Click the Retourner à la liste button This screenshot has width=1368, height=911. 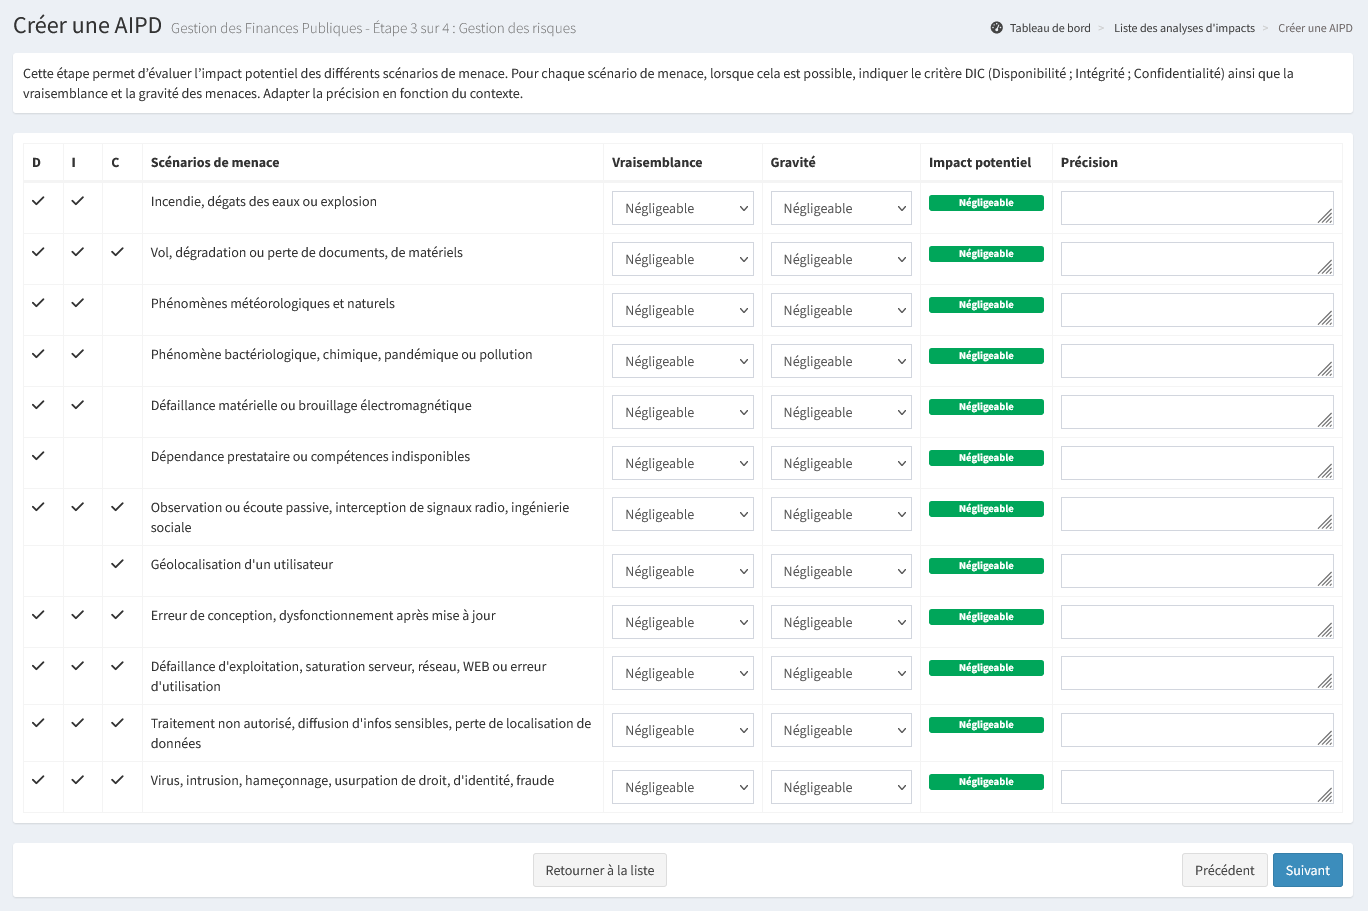coord(599,870)
